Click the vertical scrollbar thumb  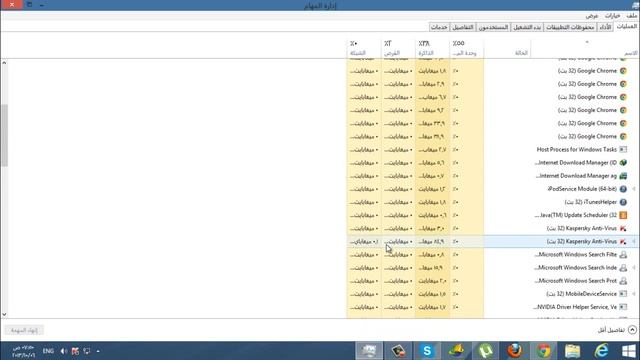tap(4, 135)
